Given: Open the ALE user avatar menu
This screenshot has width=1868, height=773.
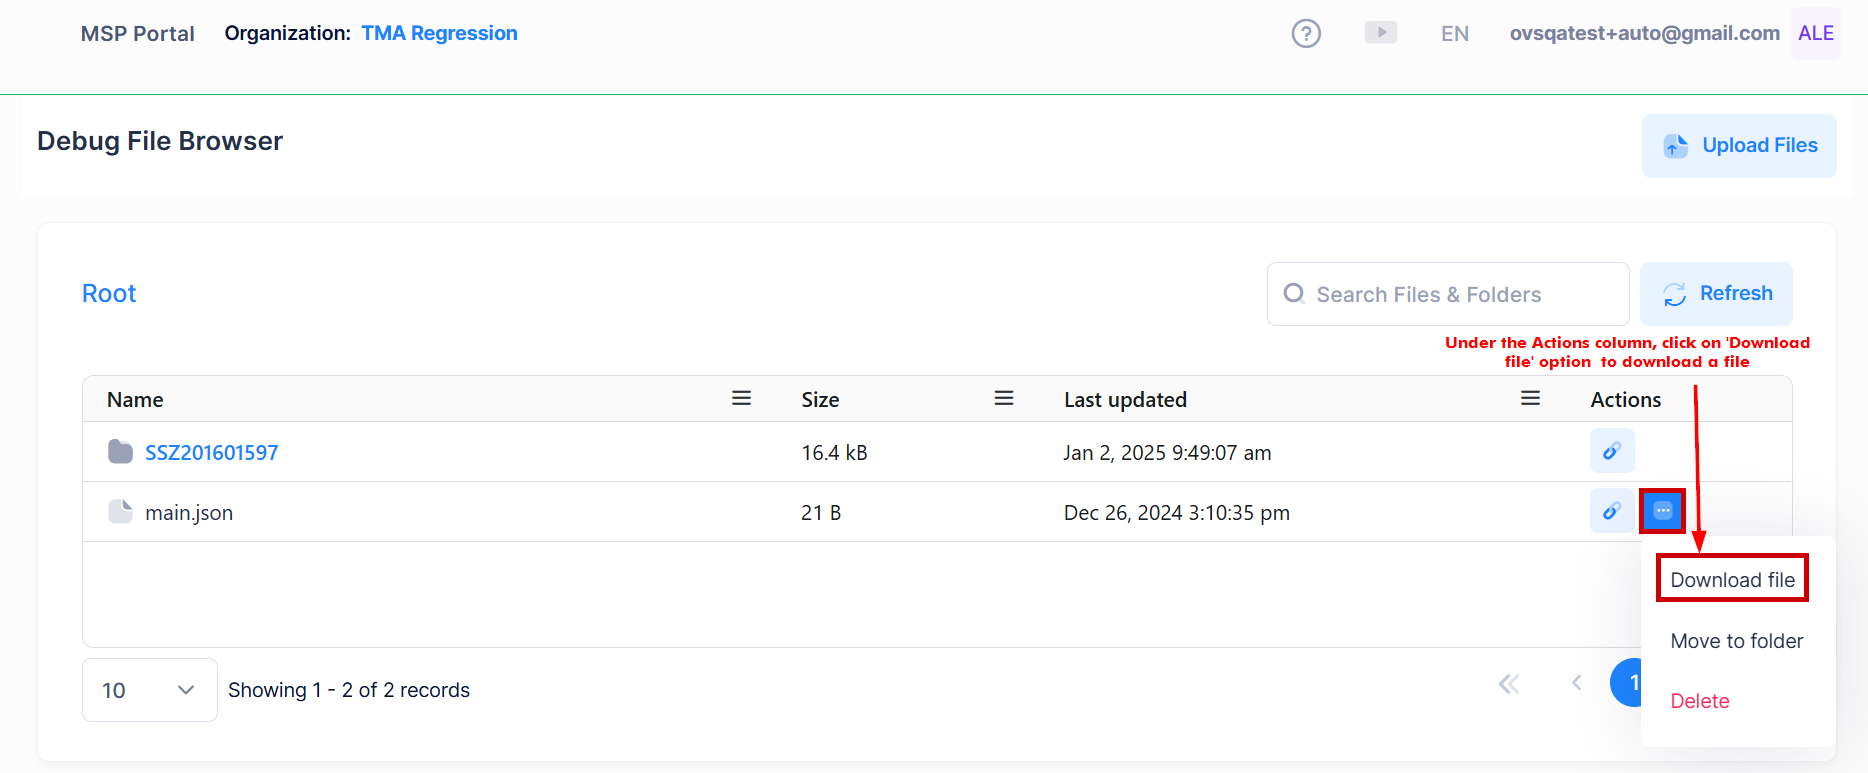Looking at the screenshot, I should [1815, 34].
